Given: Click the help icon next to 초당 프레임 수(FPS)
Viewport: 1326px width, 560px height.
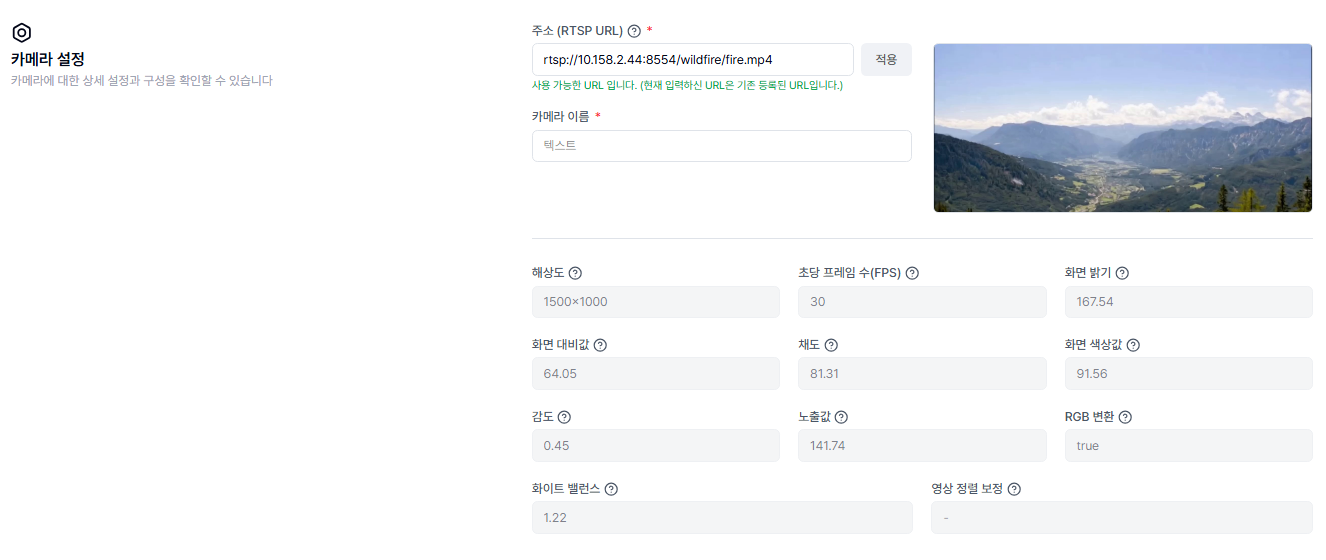Looking at the screenshot, I should (x=912, y=273).
